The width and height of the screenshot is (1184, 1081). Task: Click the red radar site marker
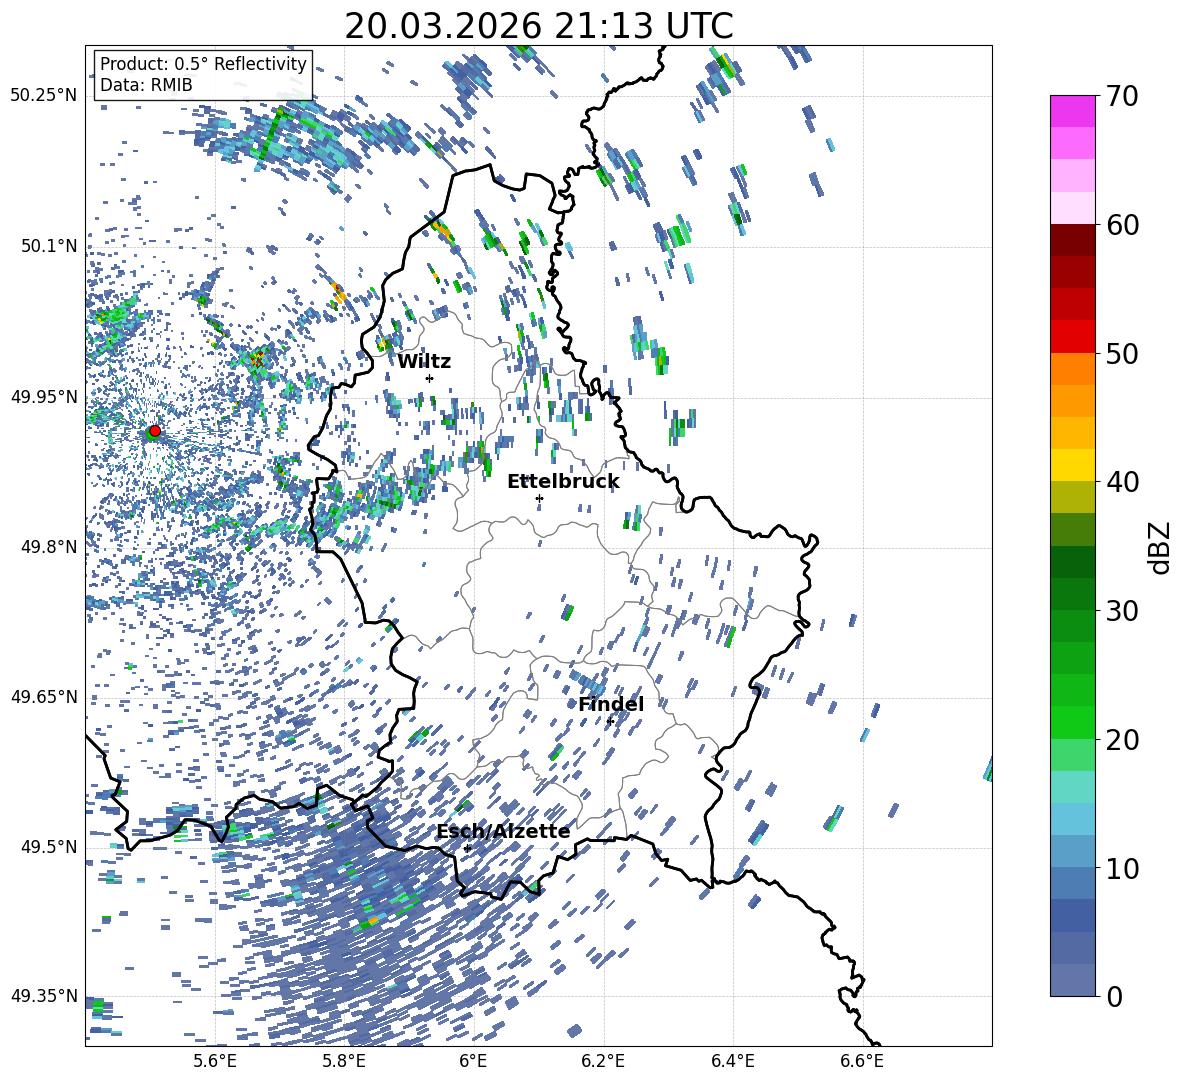click(154, 431)
